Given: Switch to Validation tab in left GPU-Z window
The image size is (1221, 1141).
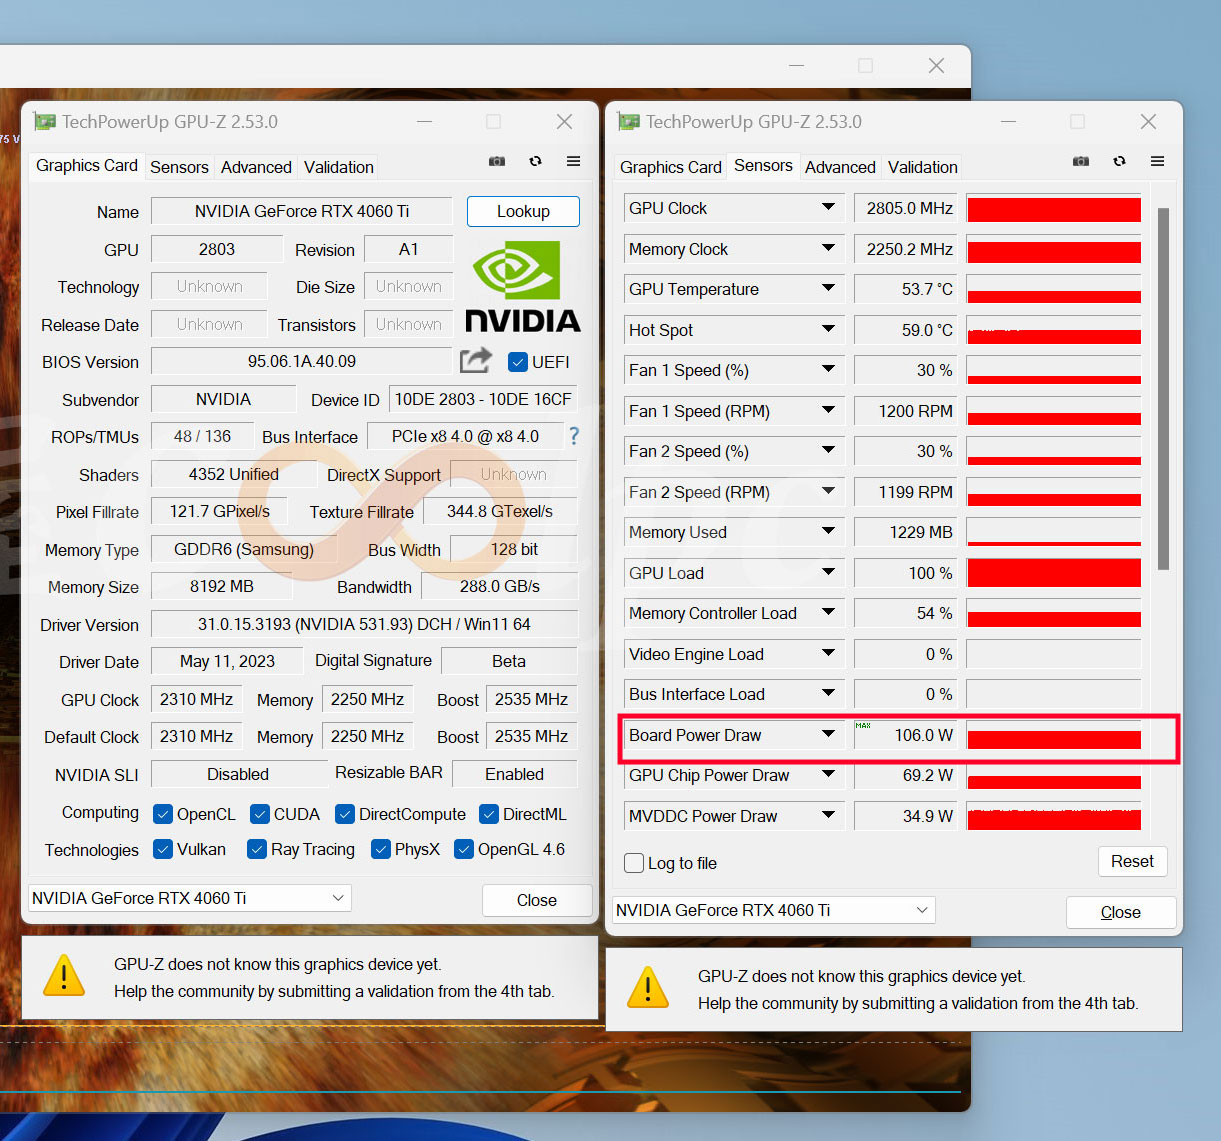Looking at the screenshot, I should coord(339,167).
